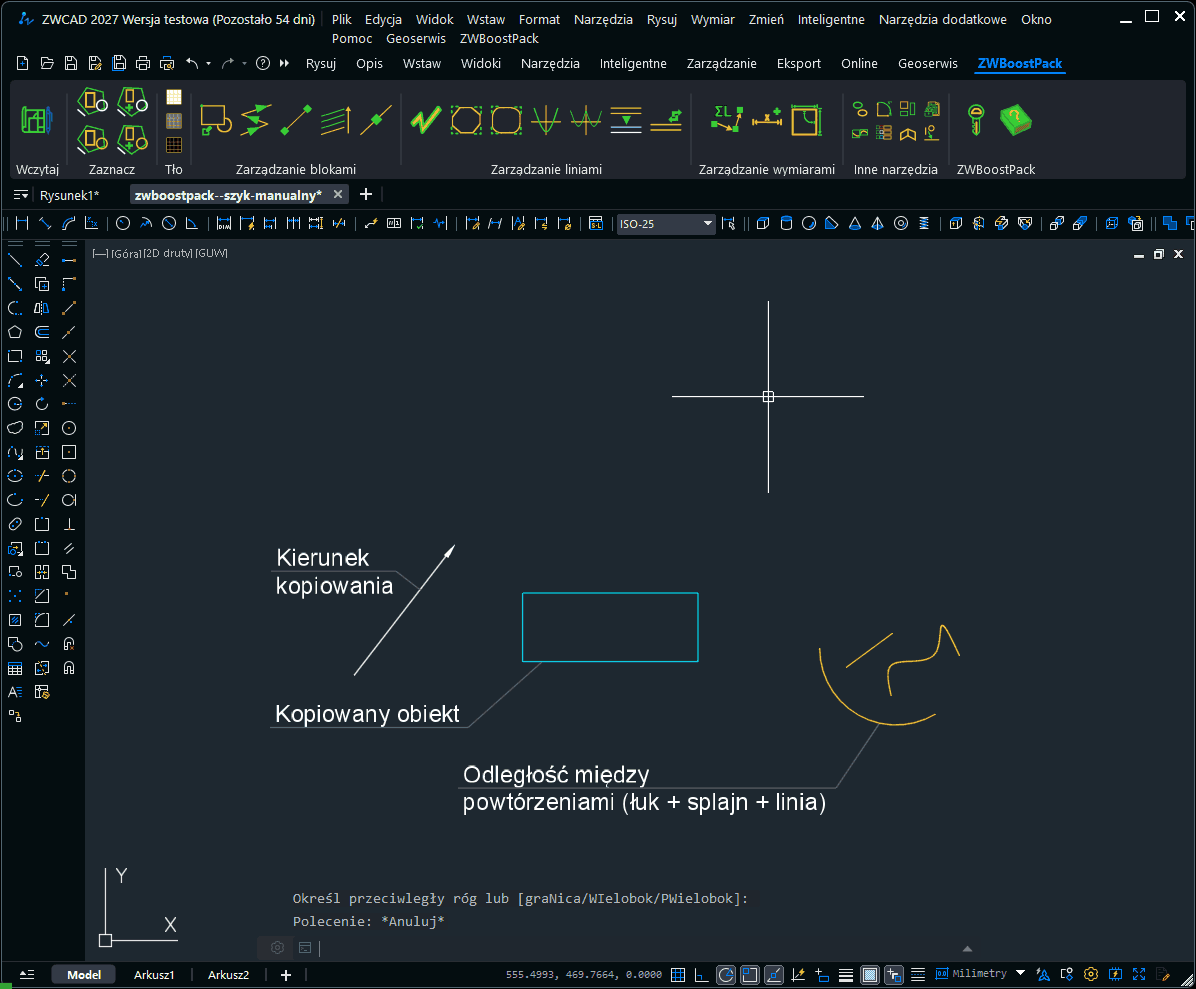Image resolution: width=1196 pixels, height=989 pixels.
Task: Toggle Ortho mode in status bar
Action: [x=701, y=974]
